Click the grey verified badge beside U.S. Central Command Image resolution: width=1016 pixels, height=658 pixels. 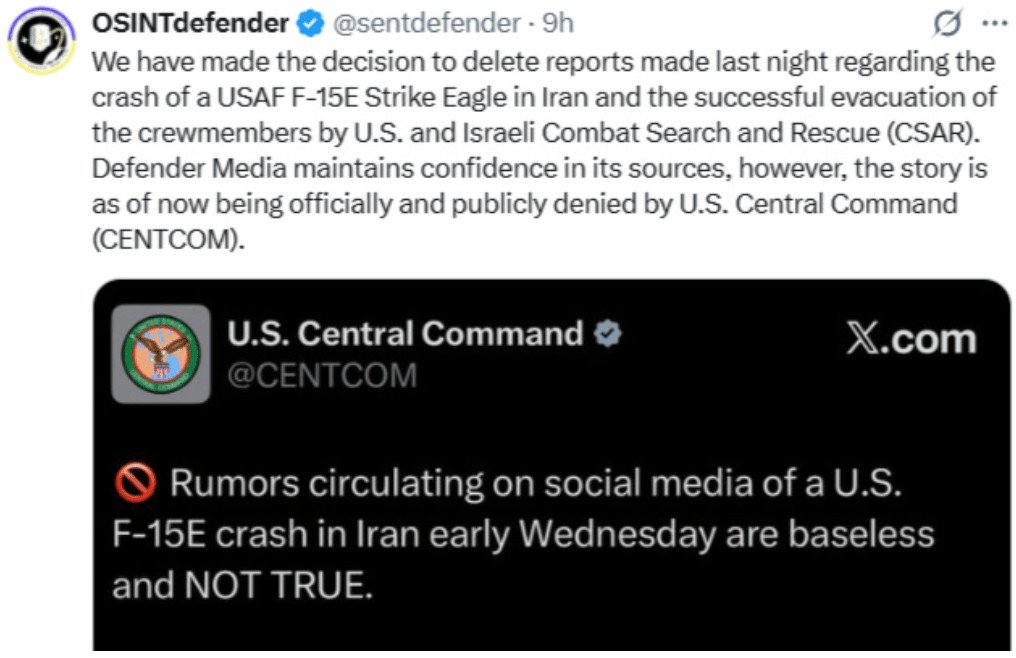pos(607,334)
